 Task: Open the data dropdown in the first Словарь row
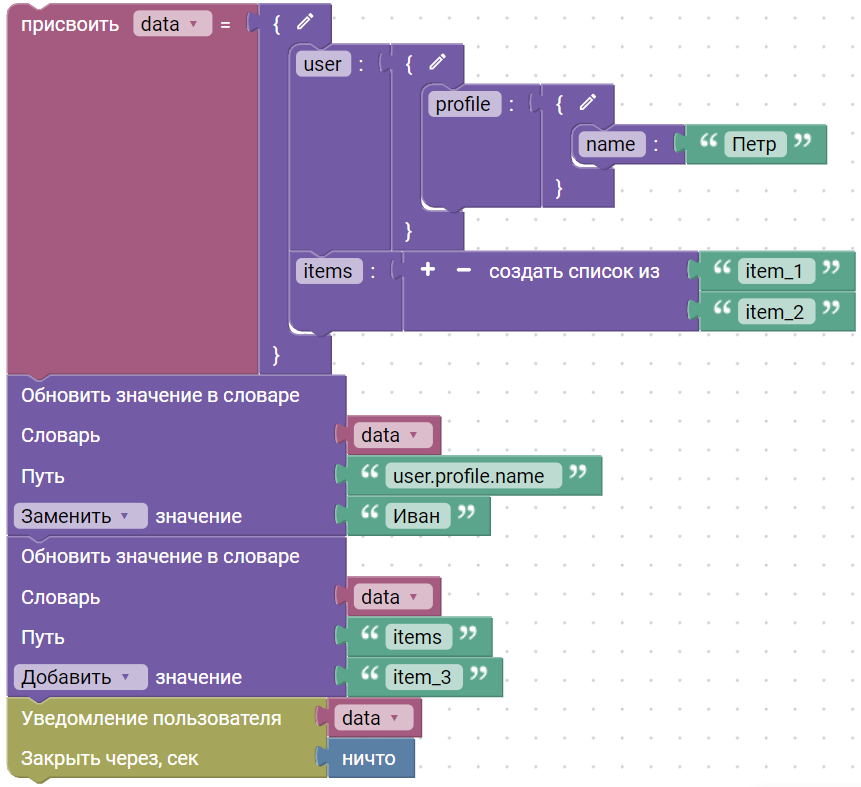[x=393, y=435]
